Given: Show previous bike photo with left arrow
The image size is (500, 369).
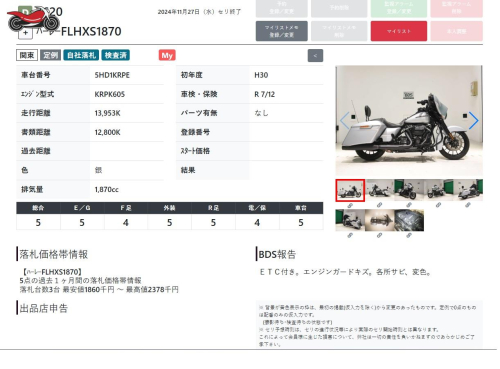Looking at the screenshot, I should pyautogui.click(x=345, y=121).
